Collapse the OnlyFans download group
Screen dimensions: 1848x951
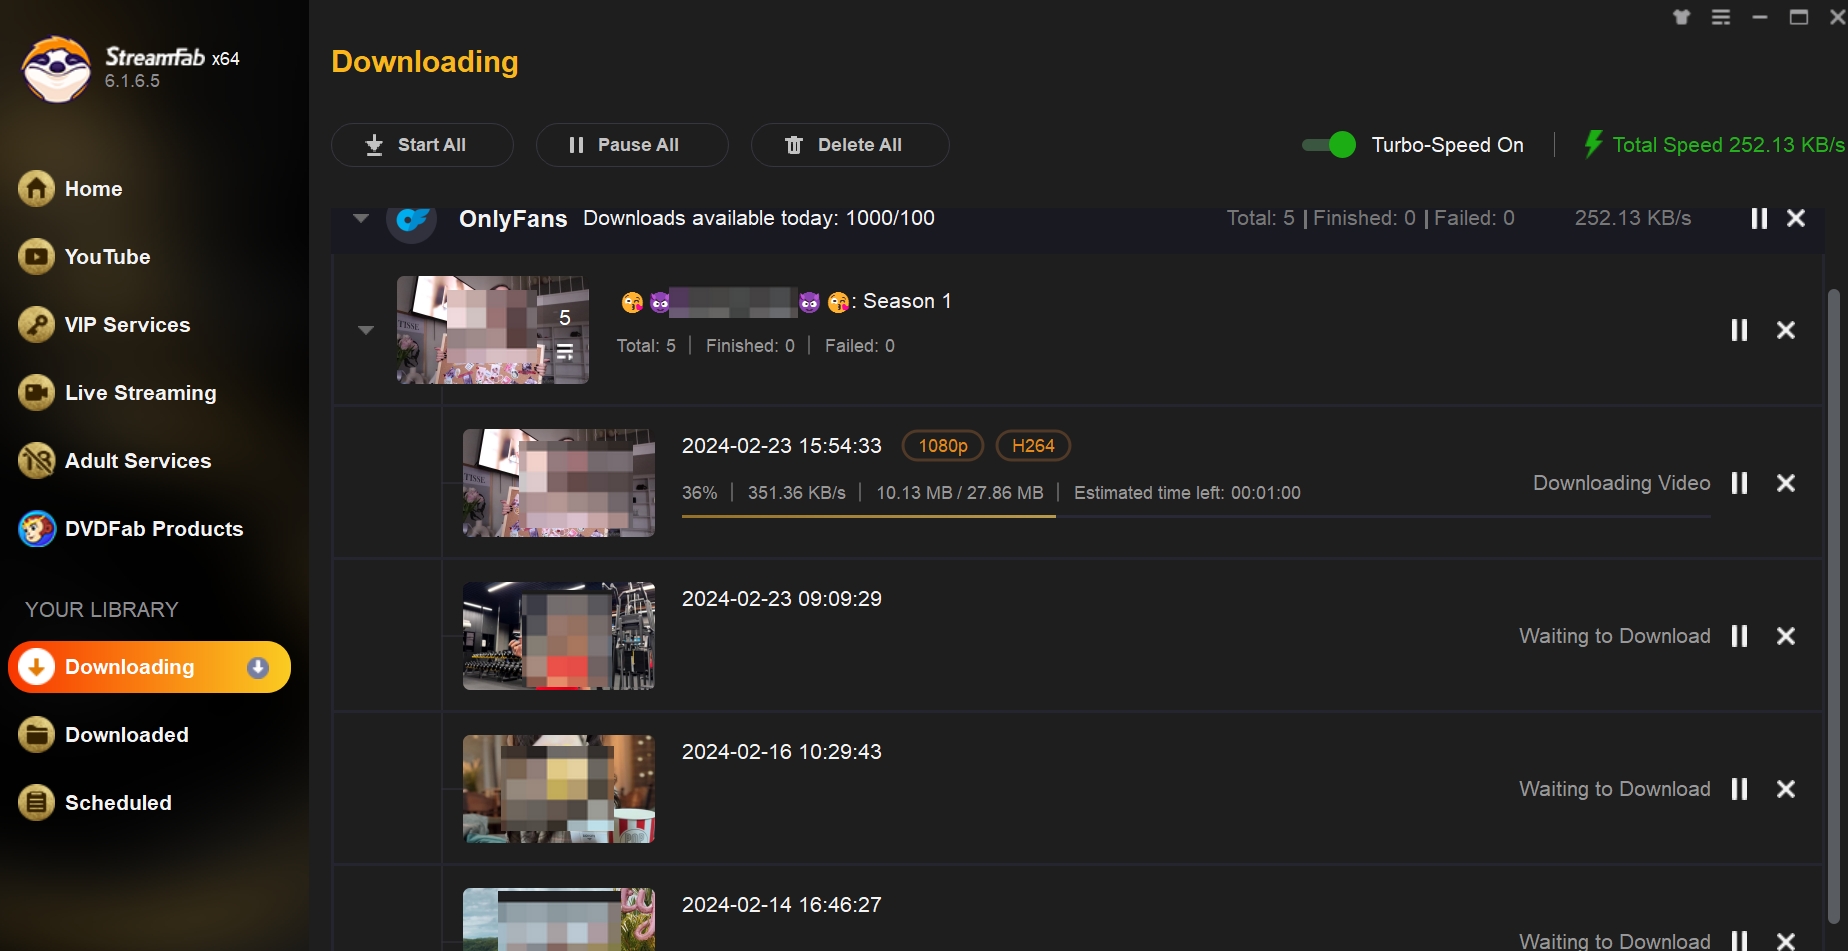361,218
